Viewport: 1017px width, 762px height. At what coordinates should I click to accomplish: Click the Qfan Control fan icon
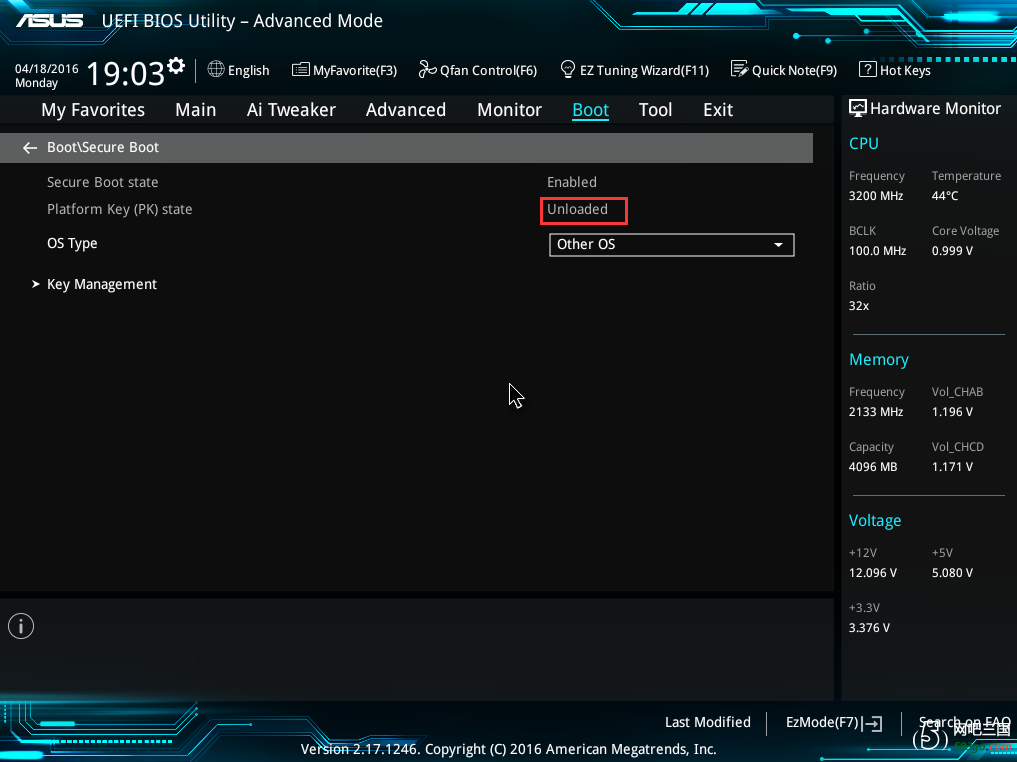click(x=427, y=69)
